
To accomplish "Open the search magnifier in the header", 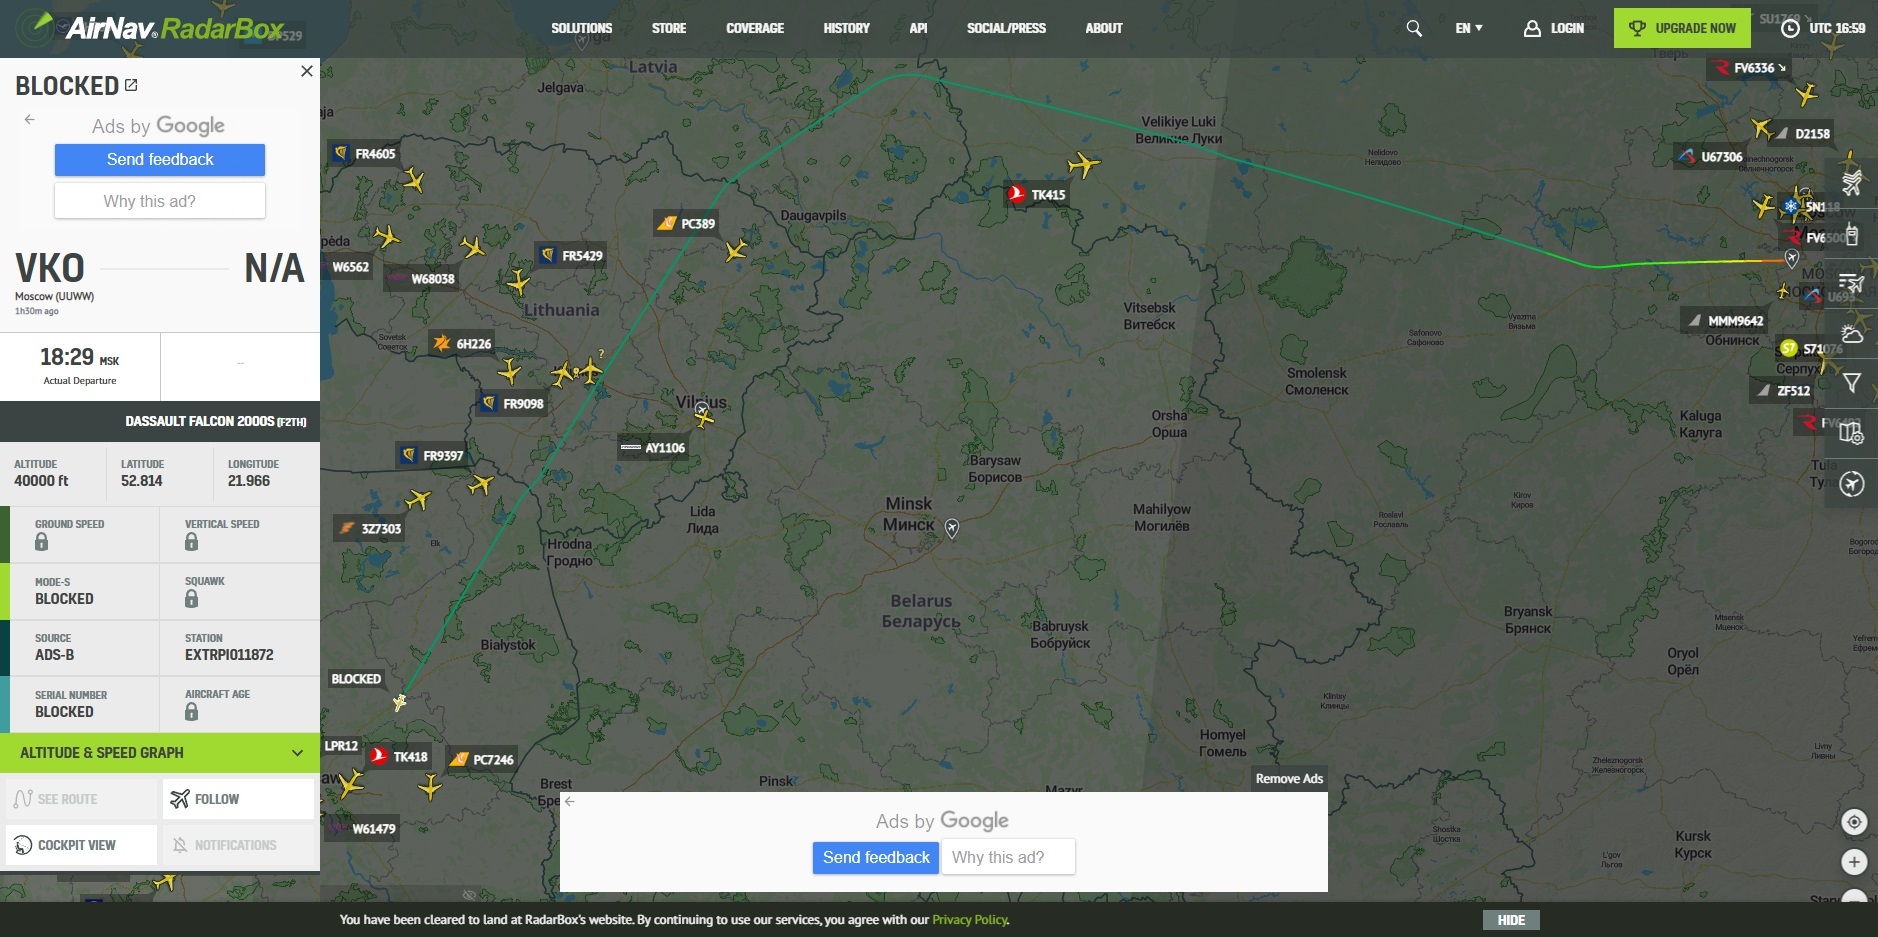I will tap(1414, 28).
